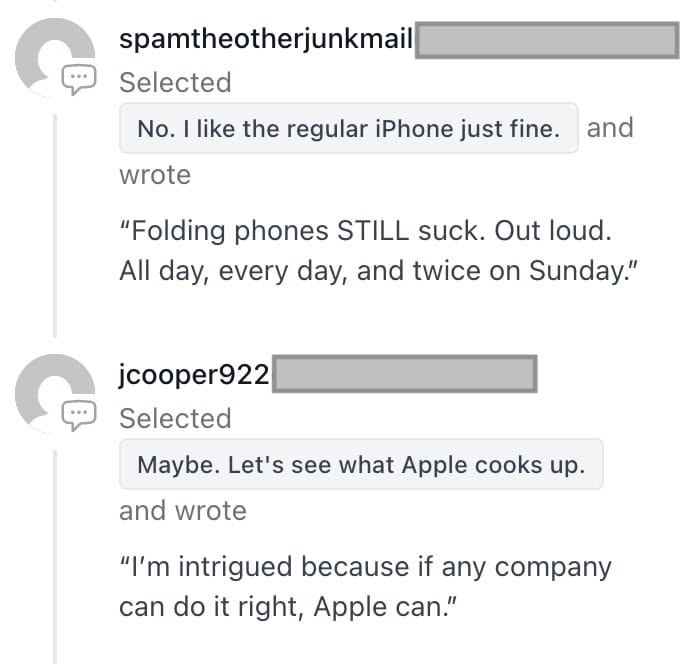Viewport: 680px width, 664px height.
Task: Click 'can do it right, Apple can' line
Action: coord(288,607)
